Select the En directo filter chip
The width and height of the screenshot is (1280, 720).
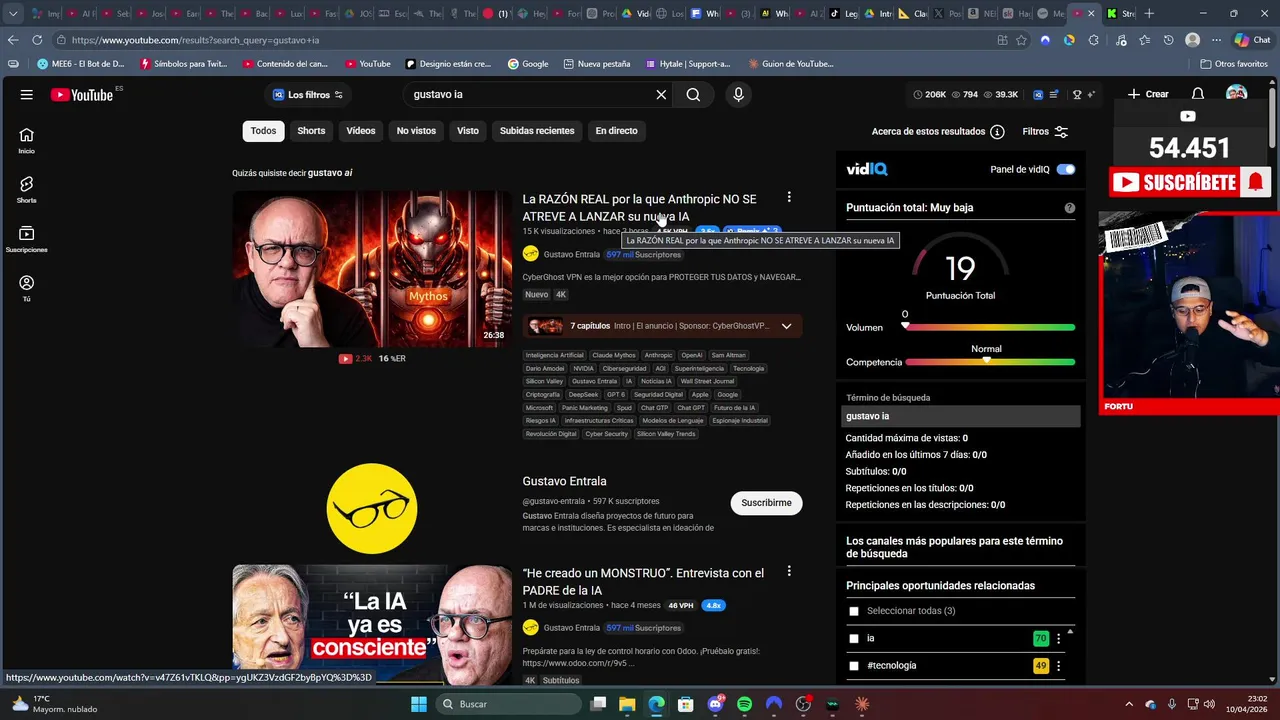click(x=616, y=131)
